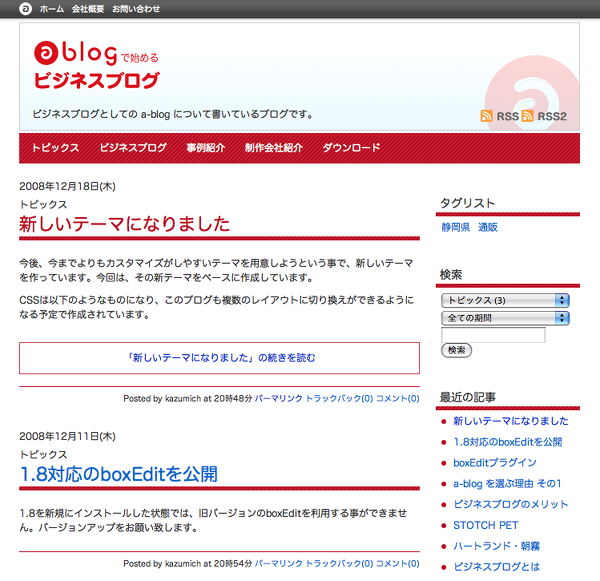
Task: Click the a-blog logo icon in top bar
Action: click(x=25, y=8)
